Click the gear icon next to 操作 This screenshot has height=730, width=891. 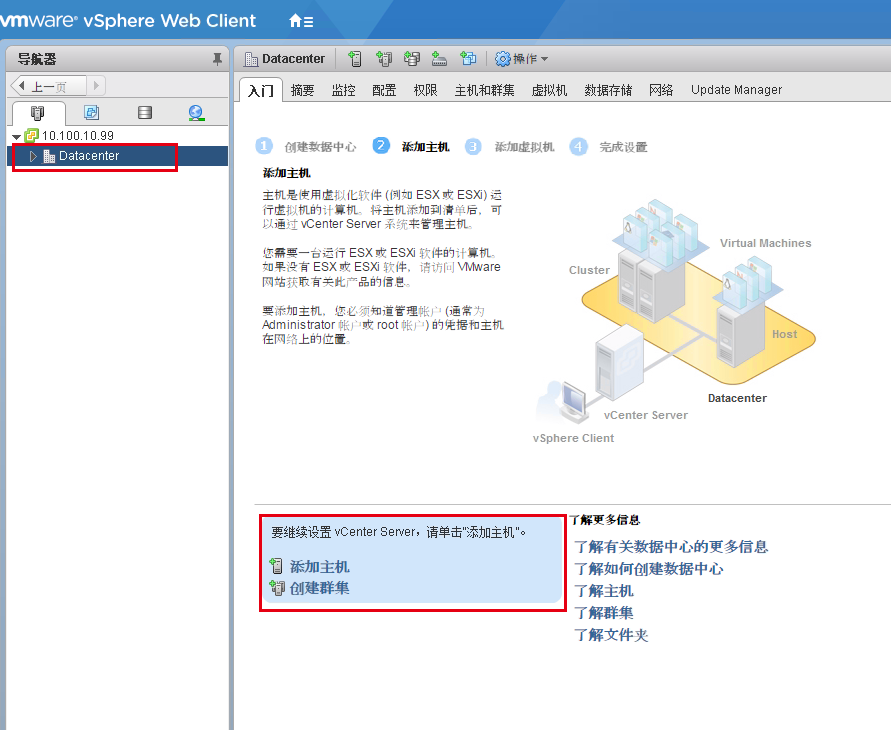click(x=502, y=59)
